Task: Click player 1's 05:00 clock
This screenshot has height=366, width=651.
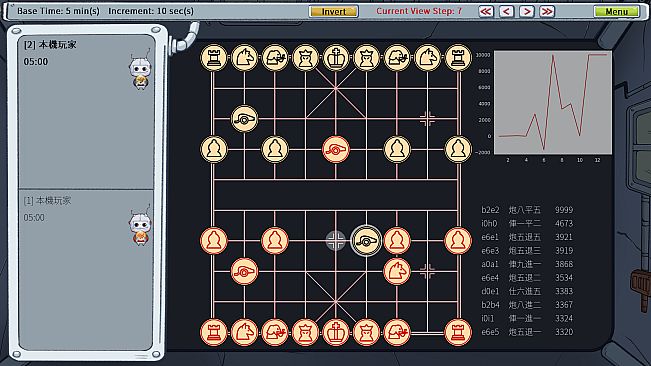Action: [x=34, y=217]
